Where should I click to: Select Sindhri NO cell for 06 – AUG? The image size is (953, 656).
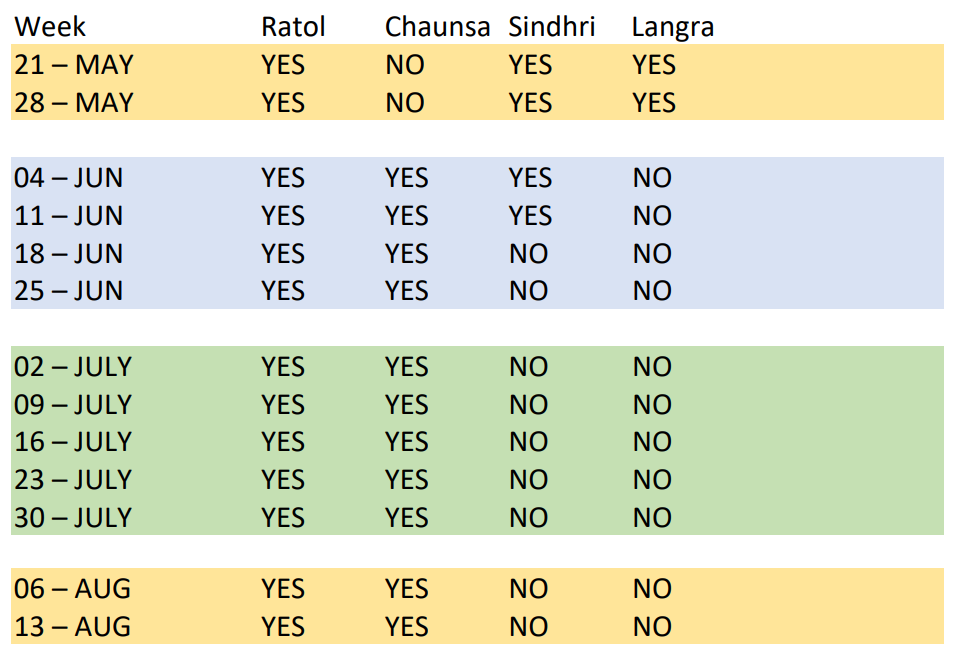click(528, 589)
